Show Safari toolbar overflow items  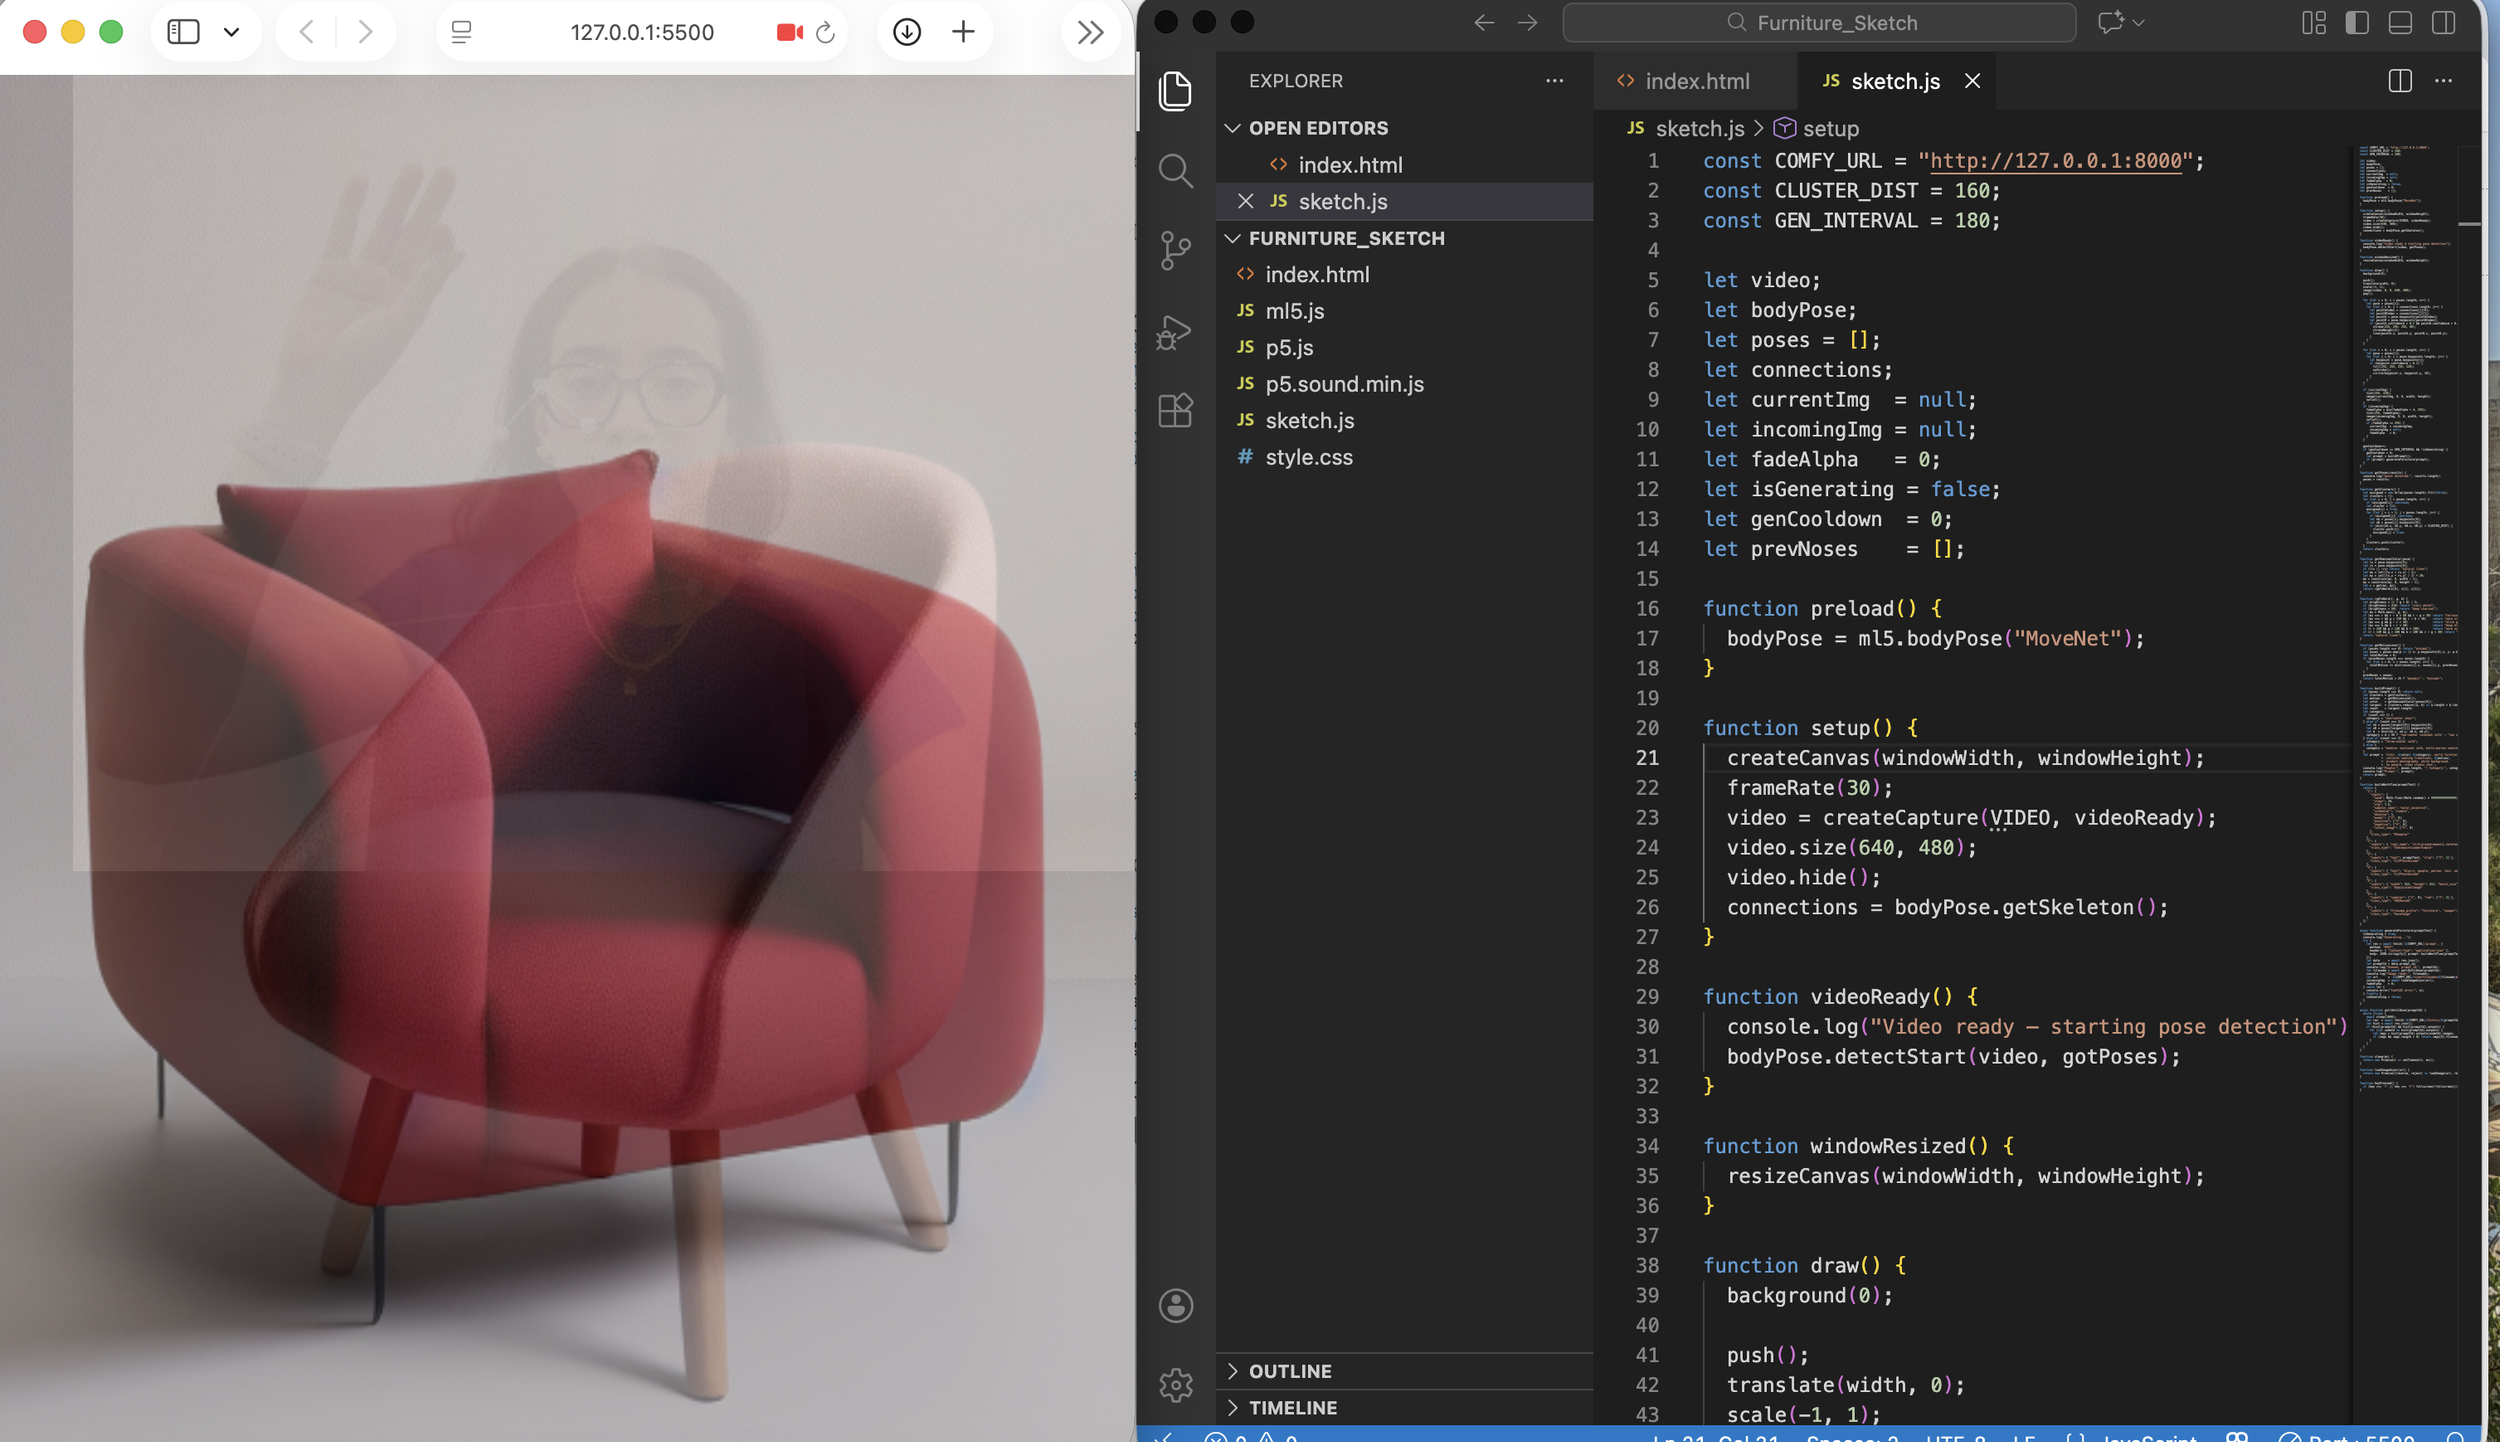(x=1090, y=32)
